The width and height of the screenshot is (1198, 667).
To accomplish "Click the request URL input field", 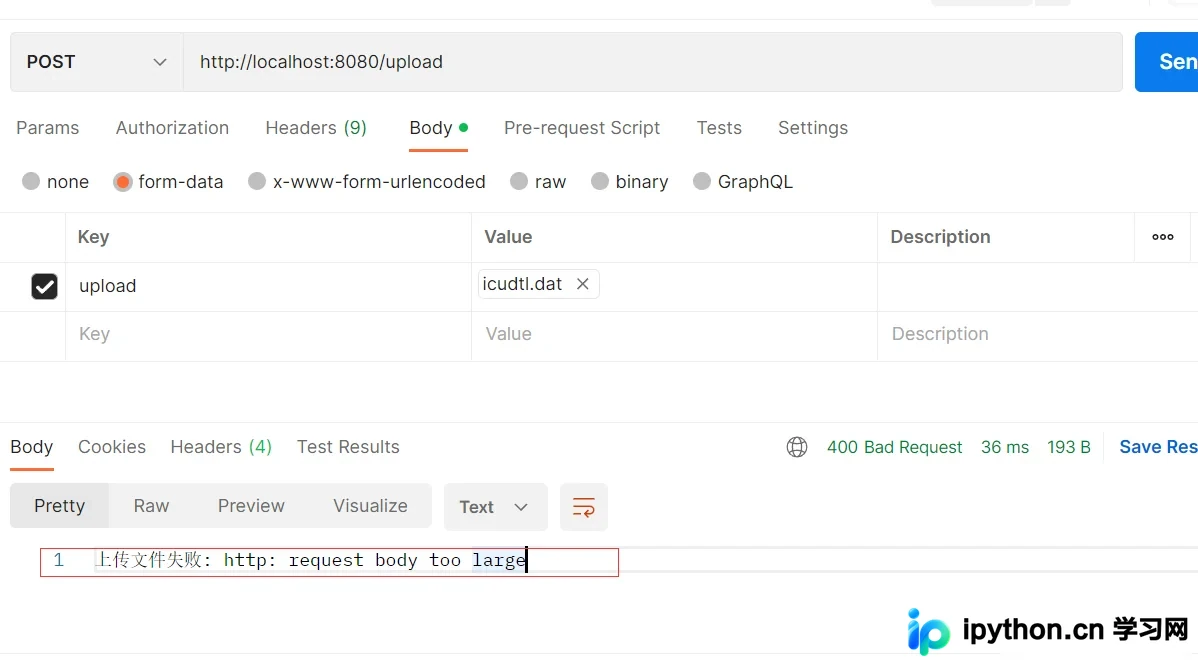I will (x=652, y=62).
